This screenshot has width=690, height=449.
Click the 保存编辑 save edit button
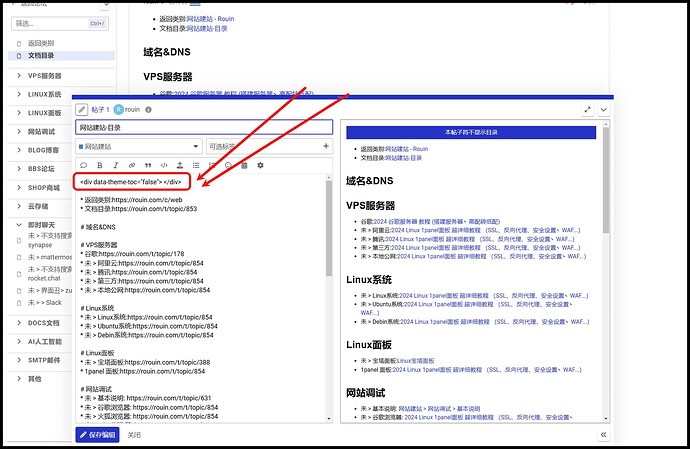[97, 434]
